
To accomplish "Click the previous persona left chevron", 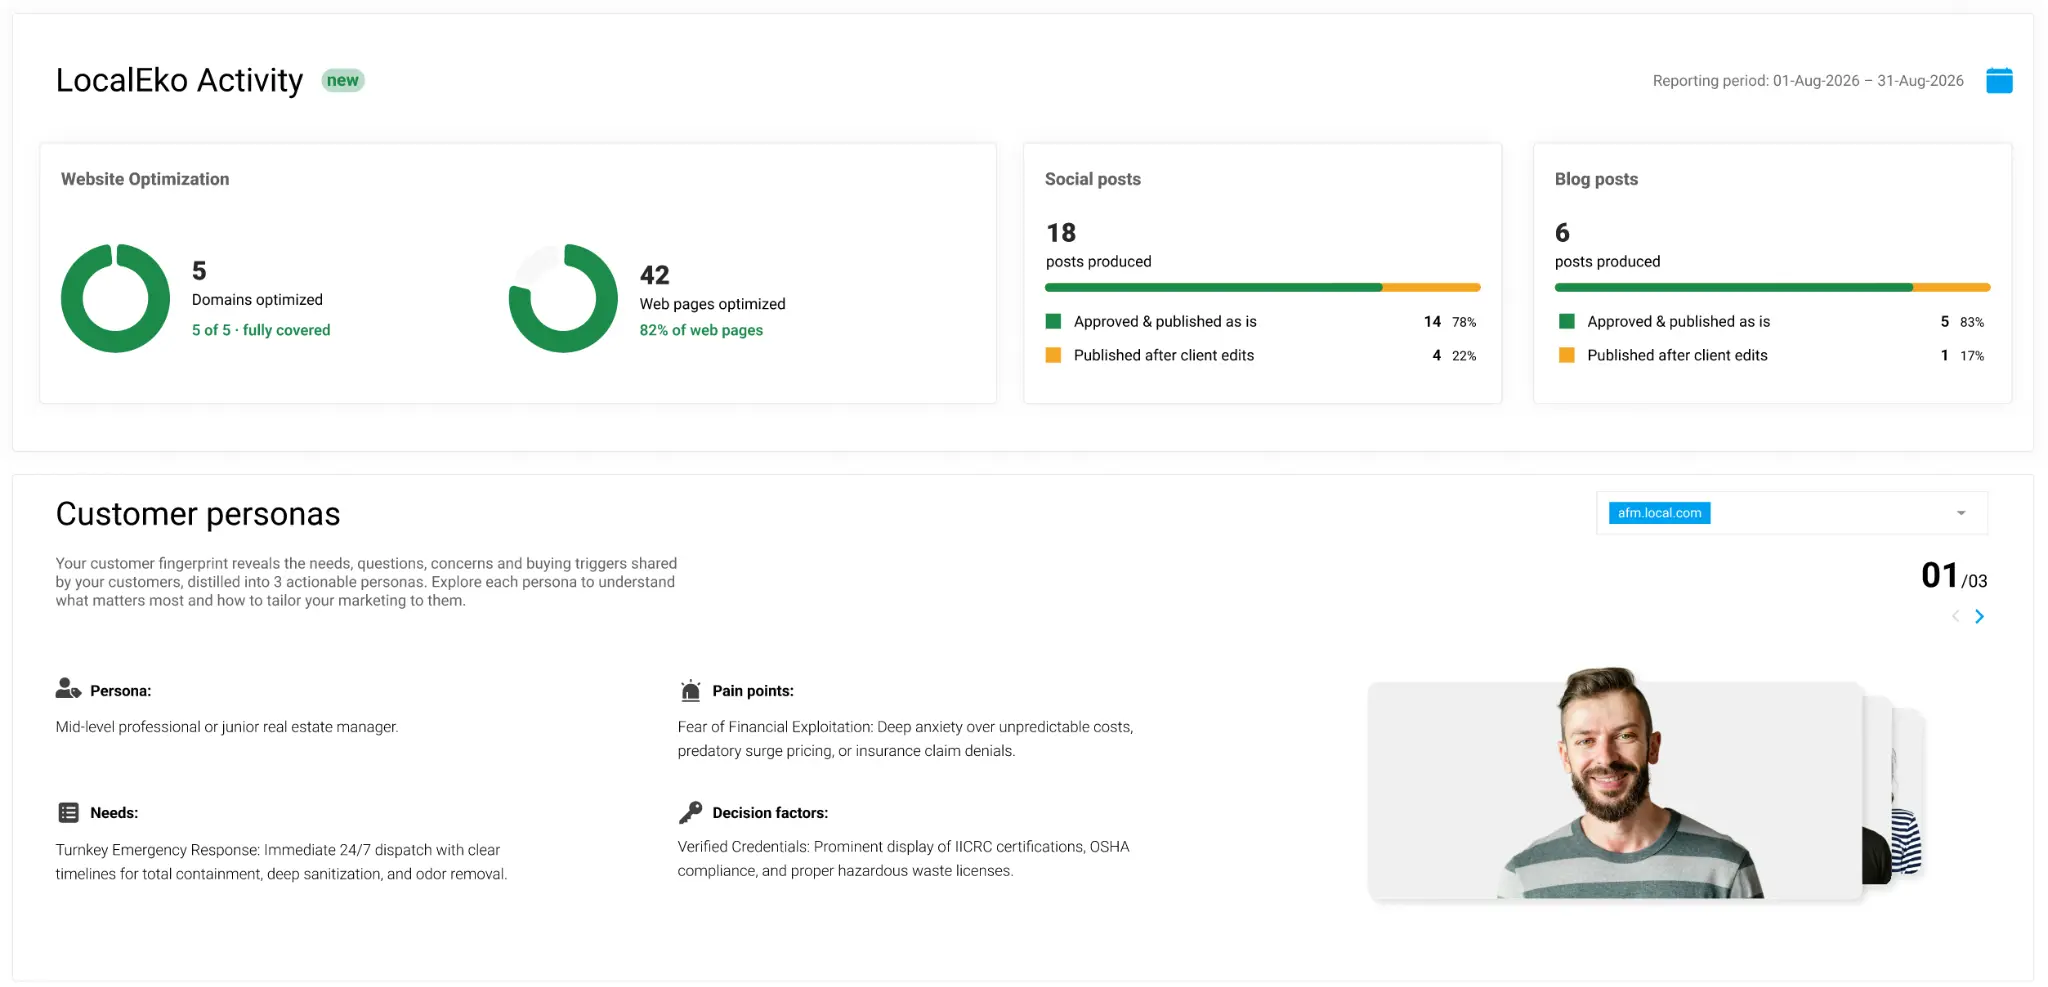I will pos(1955,616).
